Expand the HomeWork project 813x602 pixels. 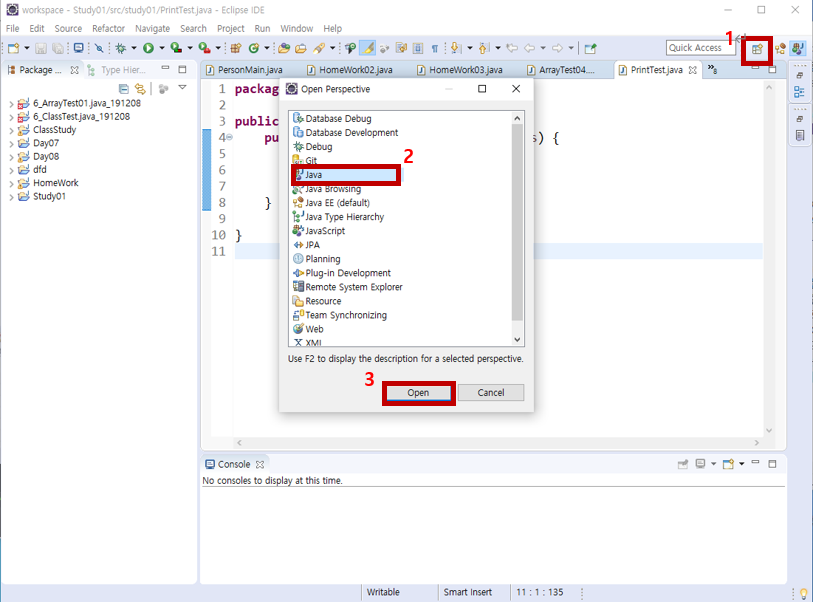[11, 183]
